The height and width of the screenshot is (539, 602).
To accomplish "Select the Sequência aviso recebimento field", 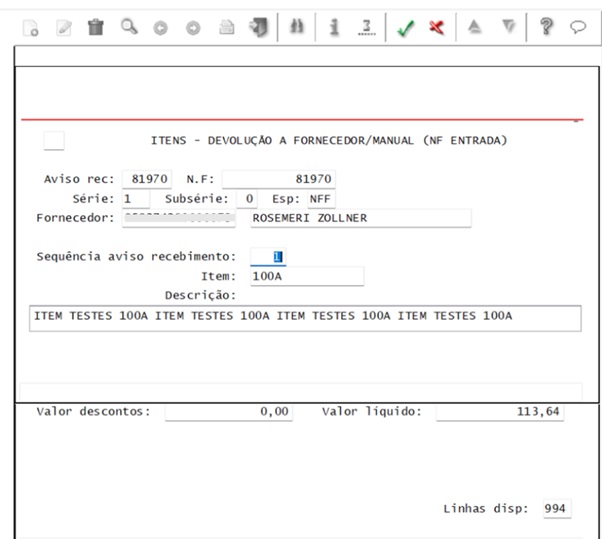I will pos(268,256).
